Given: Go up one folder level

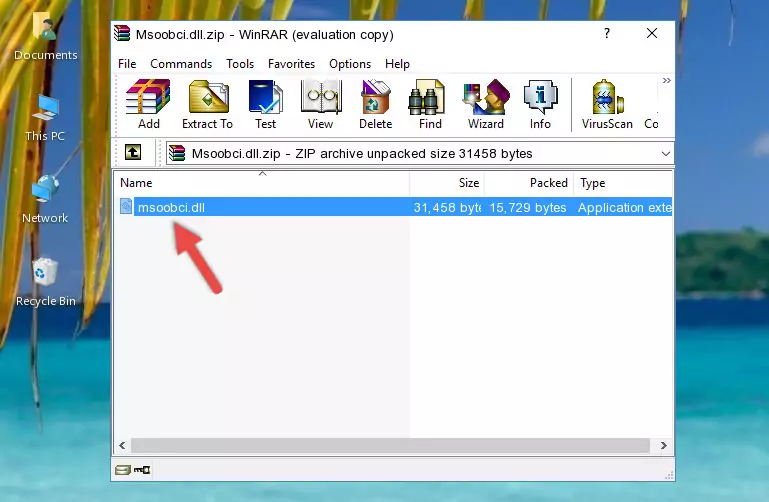Looking at the screenshot, I should pos(133,152).
